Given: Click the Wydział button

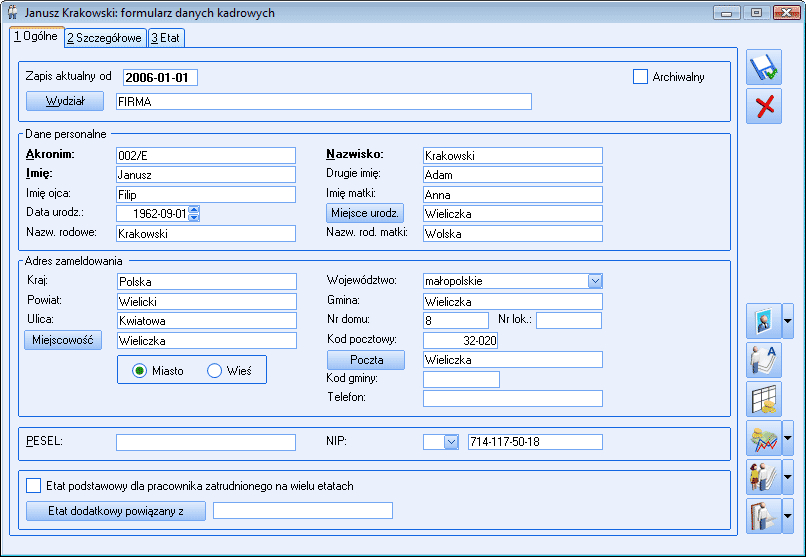Looking at the screenshot, I should (65, 101).
